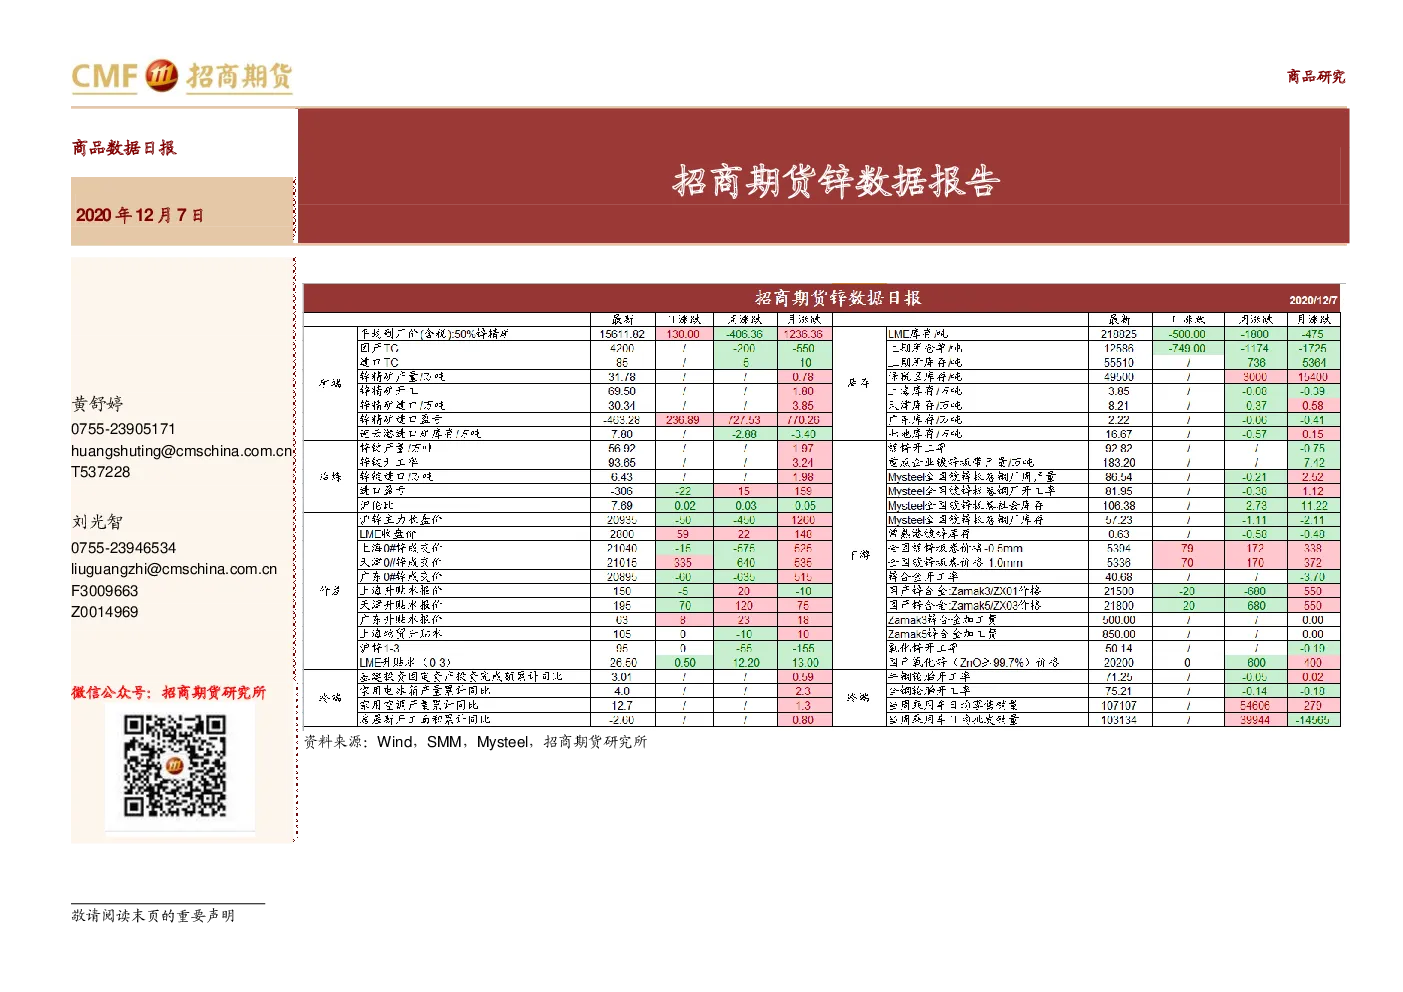This screenshot has height=992, width=1403.
Task: Click the value 16.67 in the right table
Action: [1119, 434]
